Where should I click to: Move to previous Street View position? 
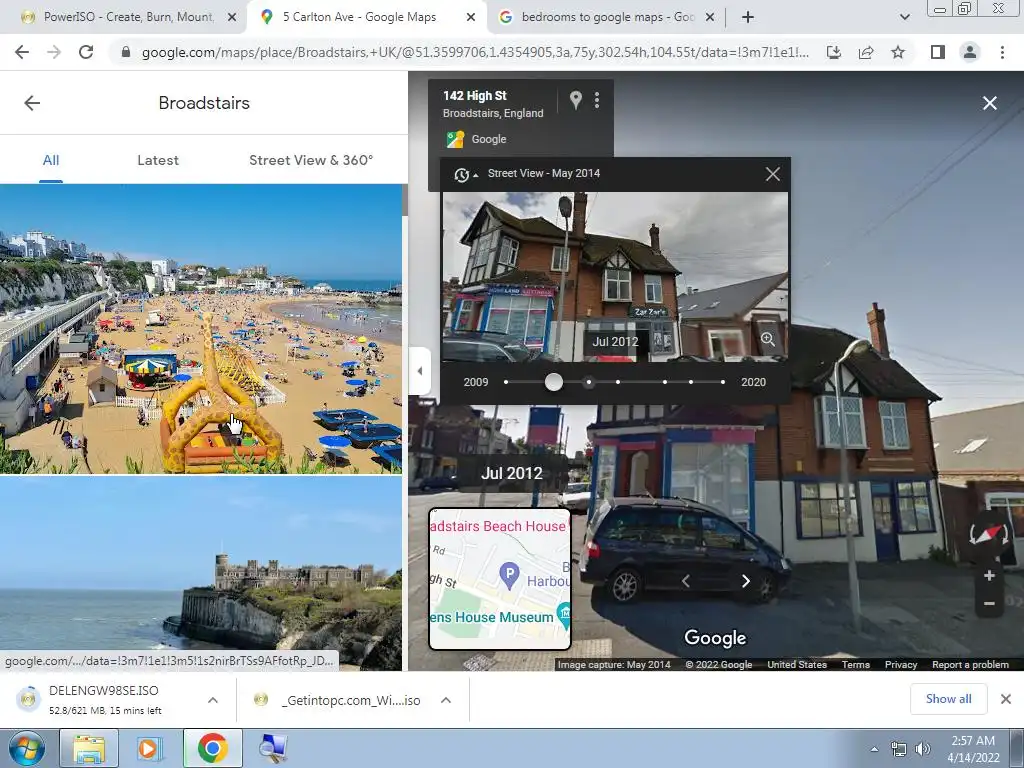[685, 581]
